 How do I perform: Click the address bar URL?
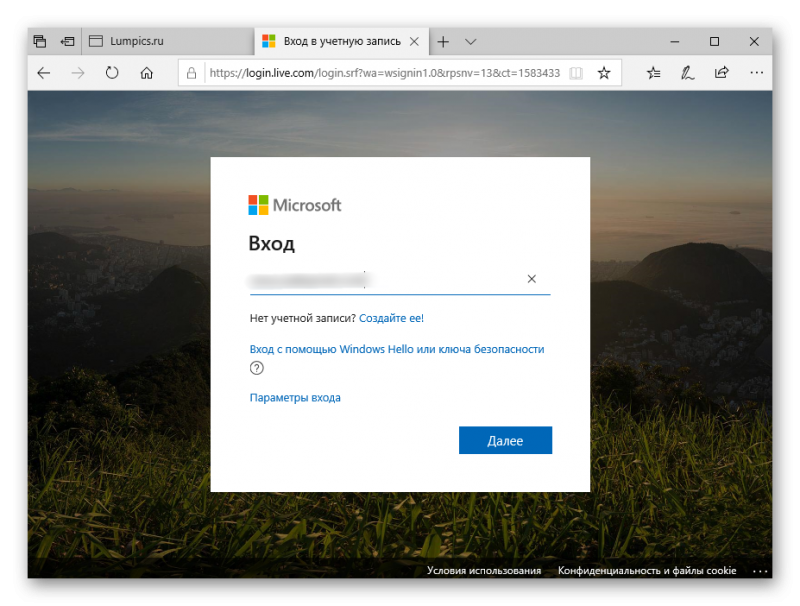tap(385, 73)
